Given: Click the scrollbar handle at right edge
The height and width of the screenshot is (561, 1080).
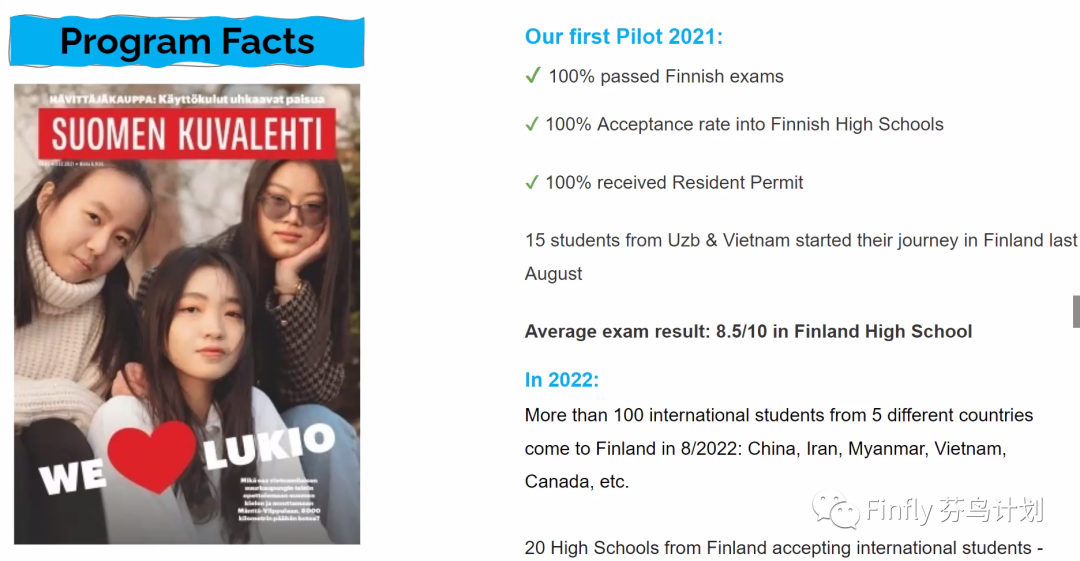Looking at the screenshot, I should [x=1076, y=312].
